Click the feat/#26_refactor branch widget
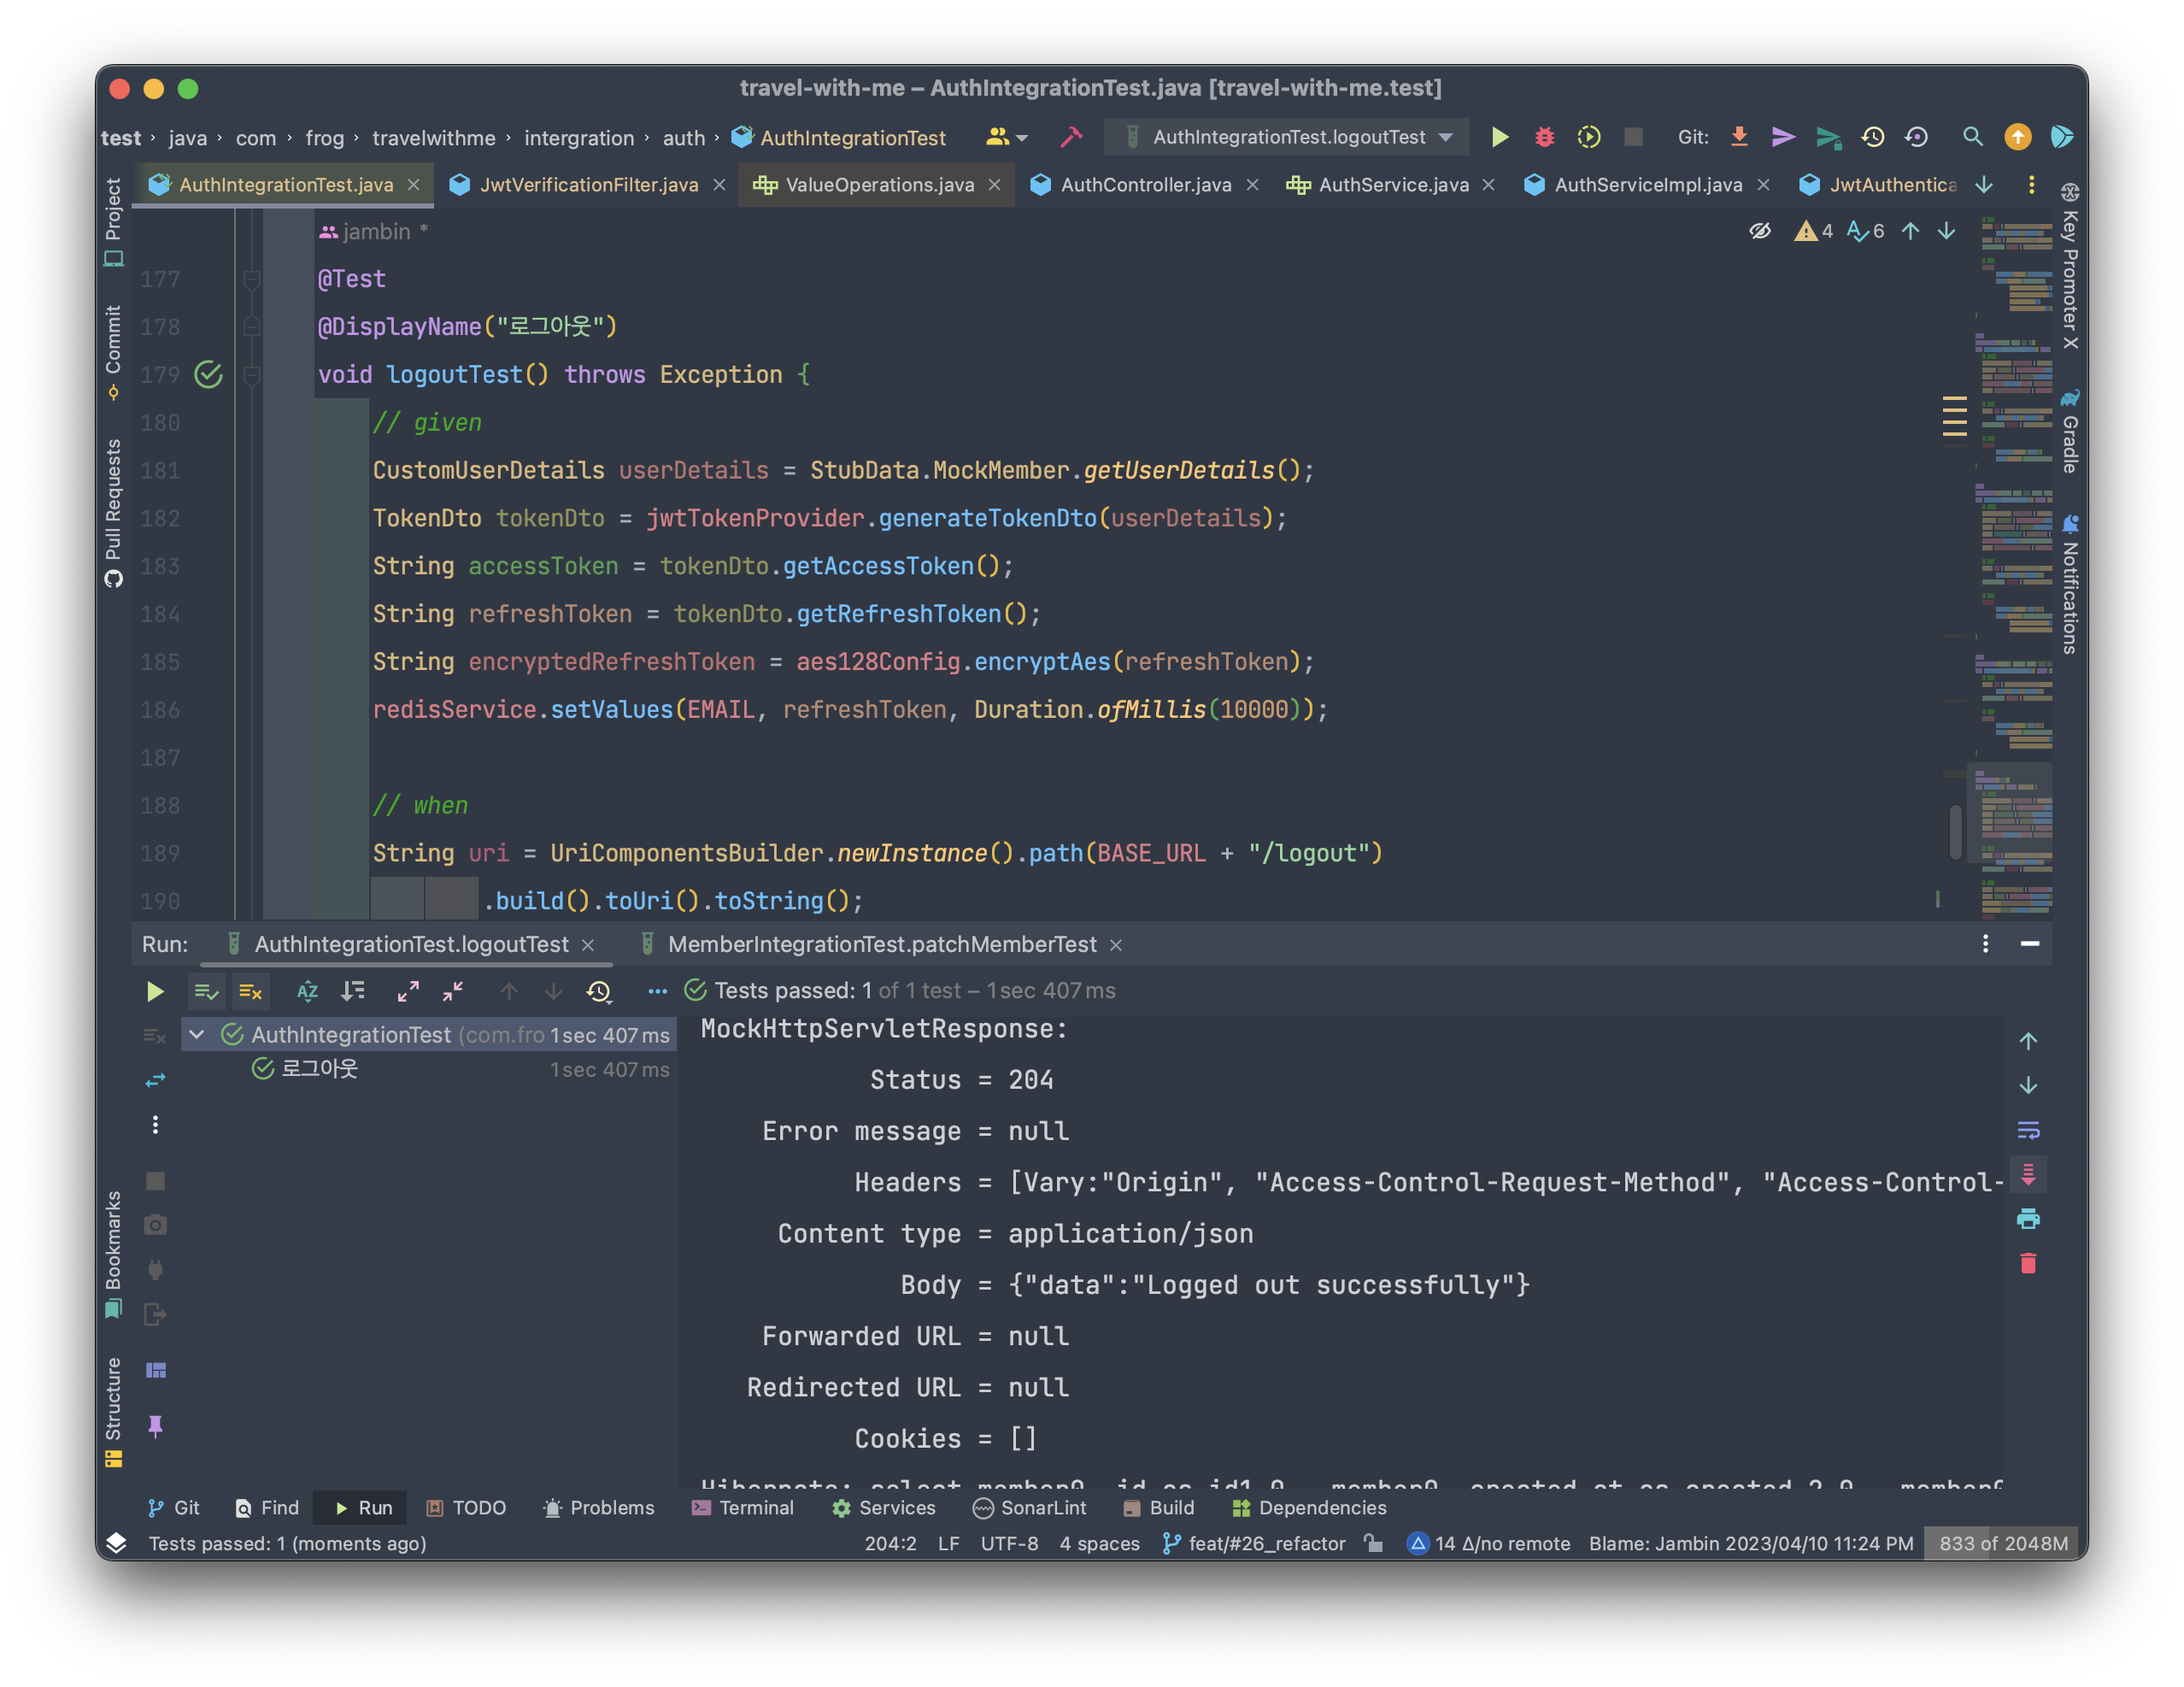The image size is (2184, 1687). point(1255,1543)
